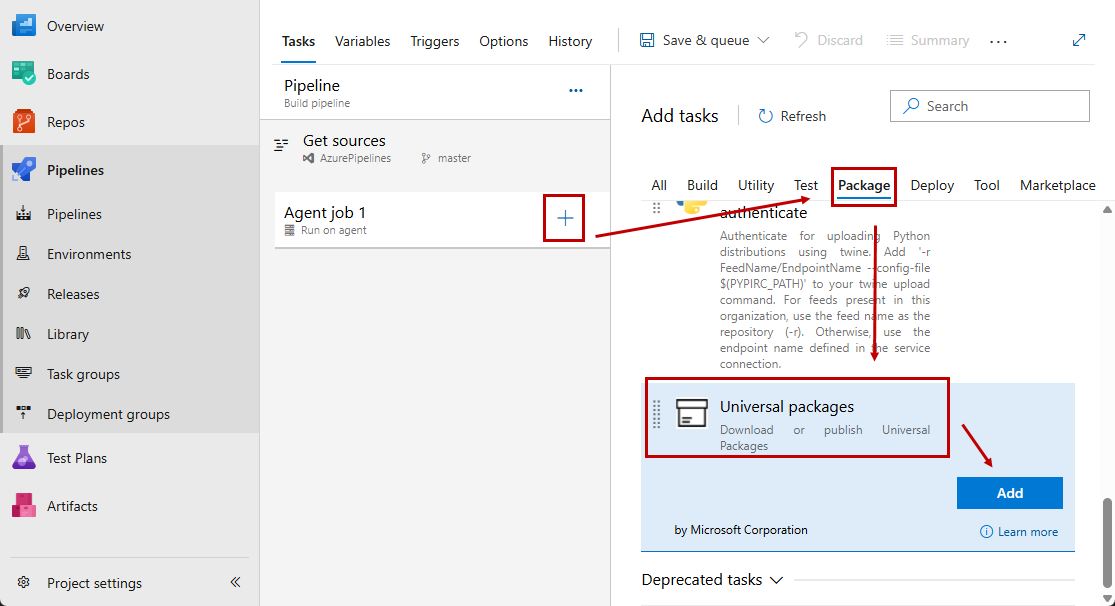The width and height of the screenshot is (1115, 606).
Task: Click the Refresh button label
Action: [x=803, y=116]
